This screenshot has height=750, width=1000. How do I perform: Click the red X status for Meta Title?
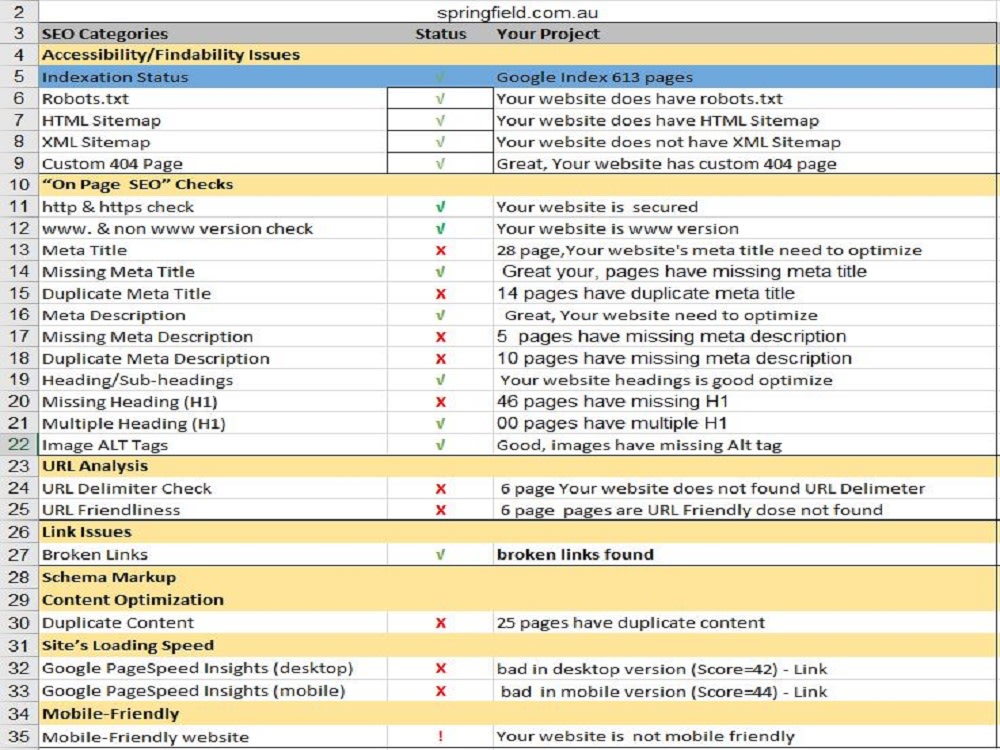440,251
